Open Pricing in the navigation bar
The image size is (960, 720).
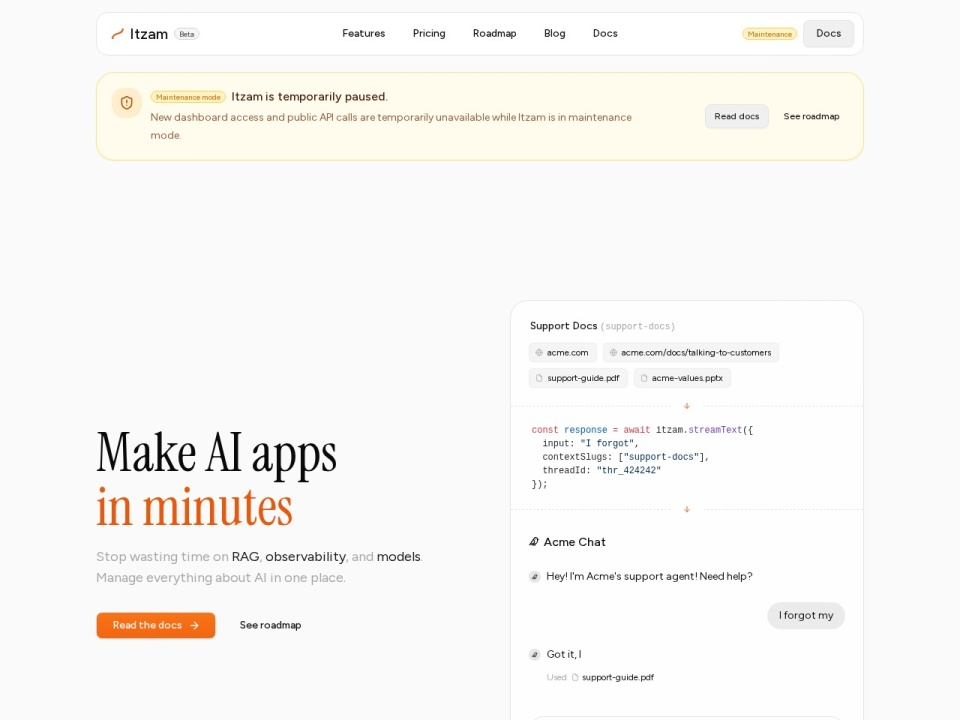pyautogui.click(x=429, y=34)
